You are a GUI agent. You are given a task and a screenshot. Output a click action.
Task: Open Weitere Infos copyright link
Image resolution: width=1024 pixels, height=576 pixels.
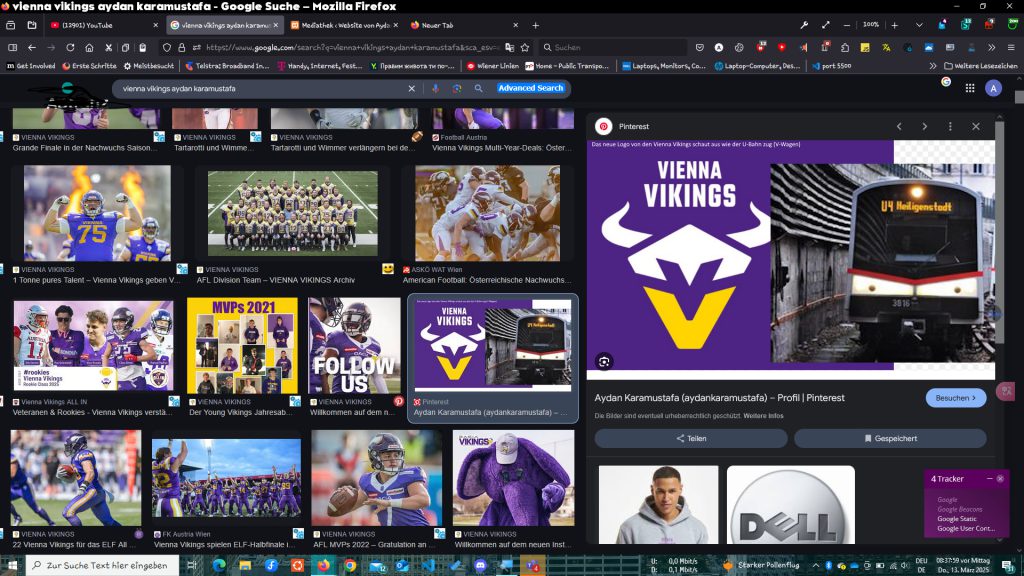(x=763, y=416)
